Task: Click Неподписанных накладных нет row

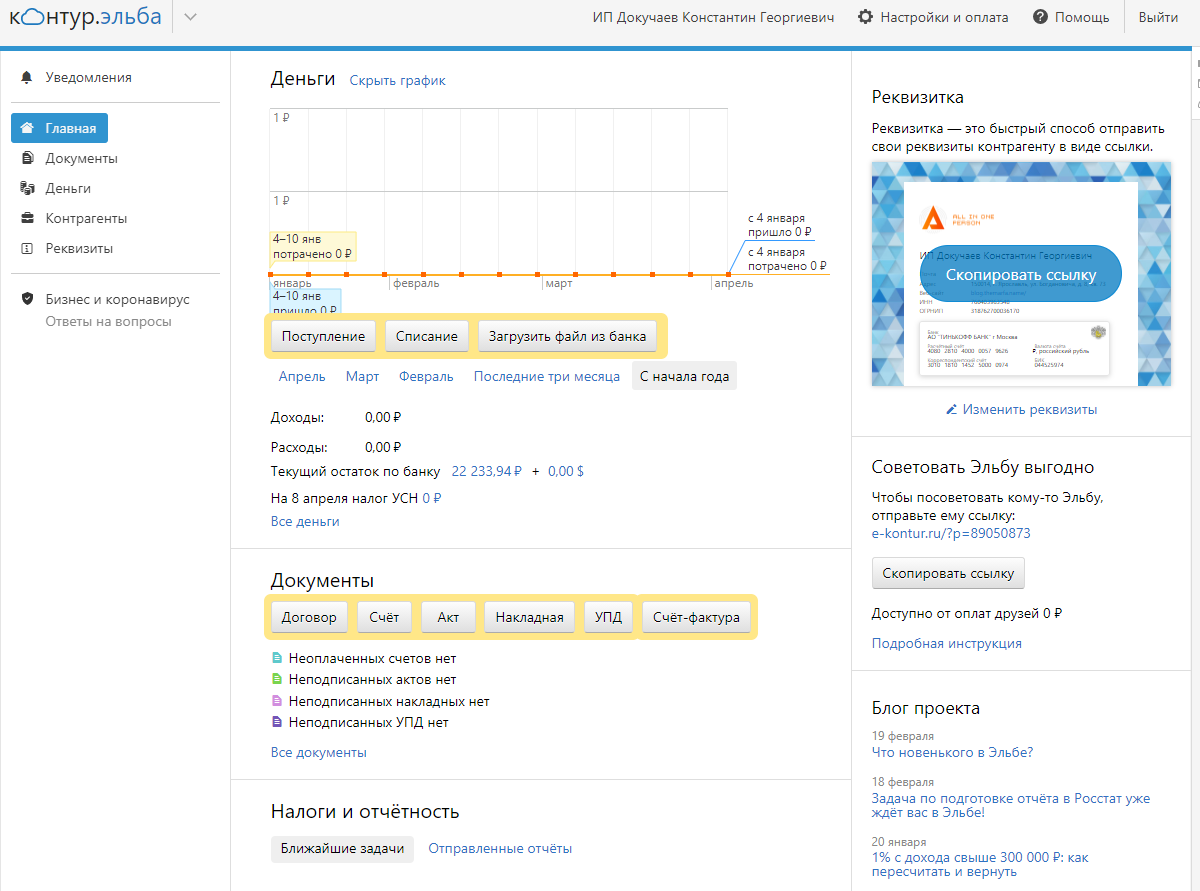Action: (380, 701)
